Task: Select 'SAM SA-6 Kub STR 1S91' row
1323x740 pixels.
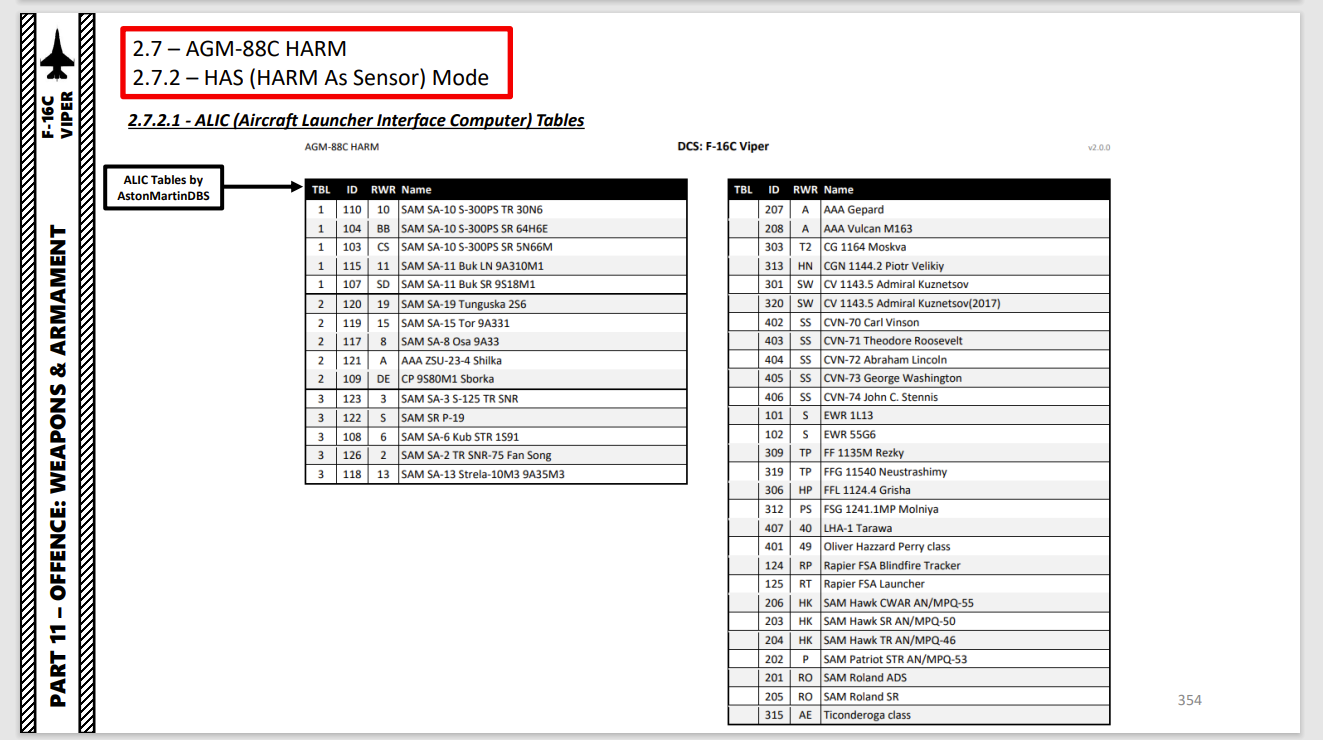Action: click(x=496, y=437)
